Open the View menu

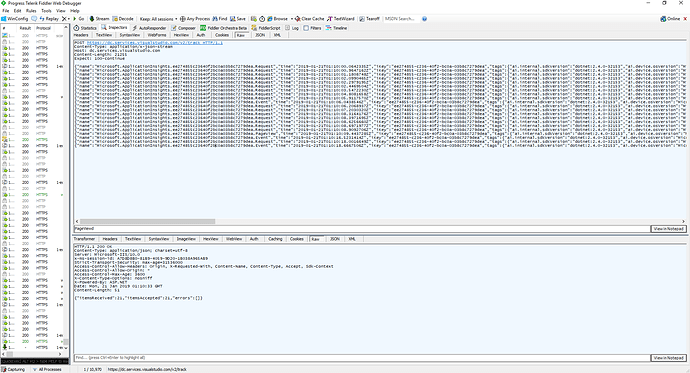pyautogui.click(x=61, y=11)
